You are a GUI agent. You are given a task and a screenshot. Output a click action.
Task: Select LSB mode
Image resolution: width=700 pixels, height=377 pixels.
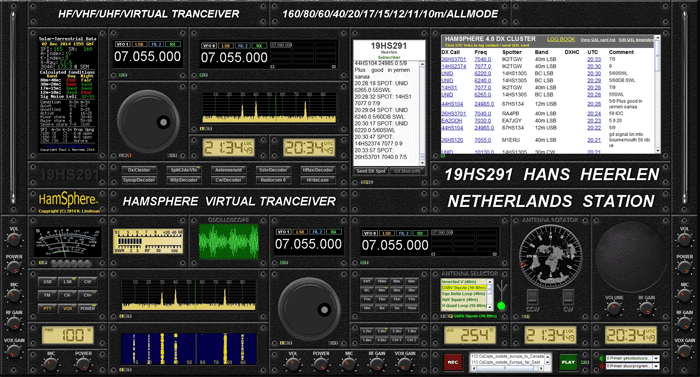click(68, 282)
